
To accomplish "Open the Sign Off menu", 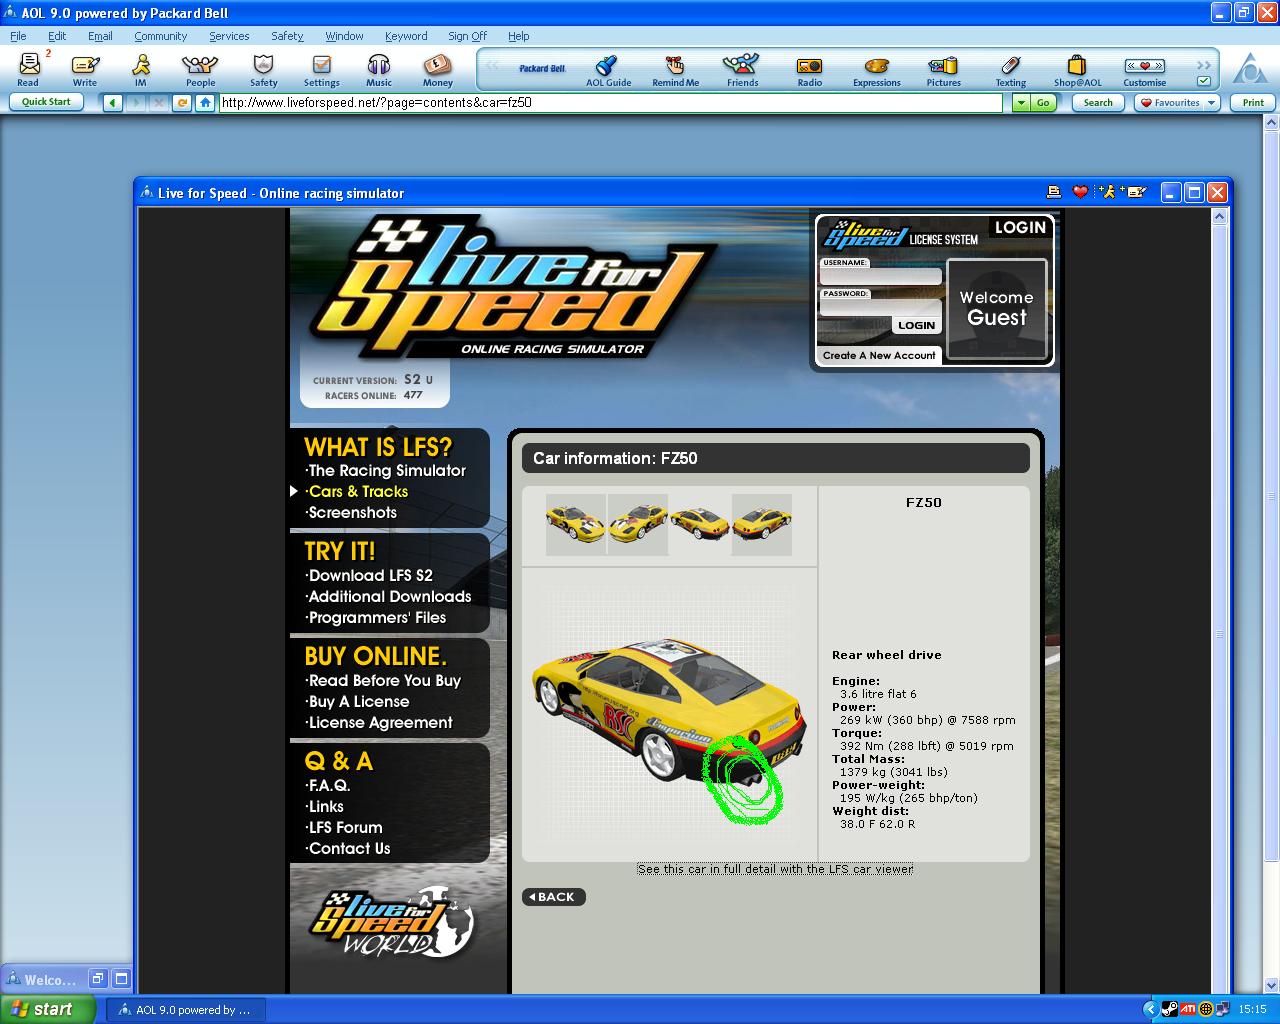I will 467,36.
